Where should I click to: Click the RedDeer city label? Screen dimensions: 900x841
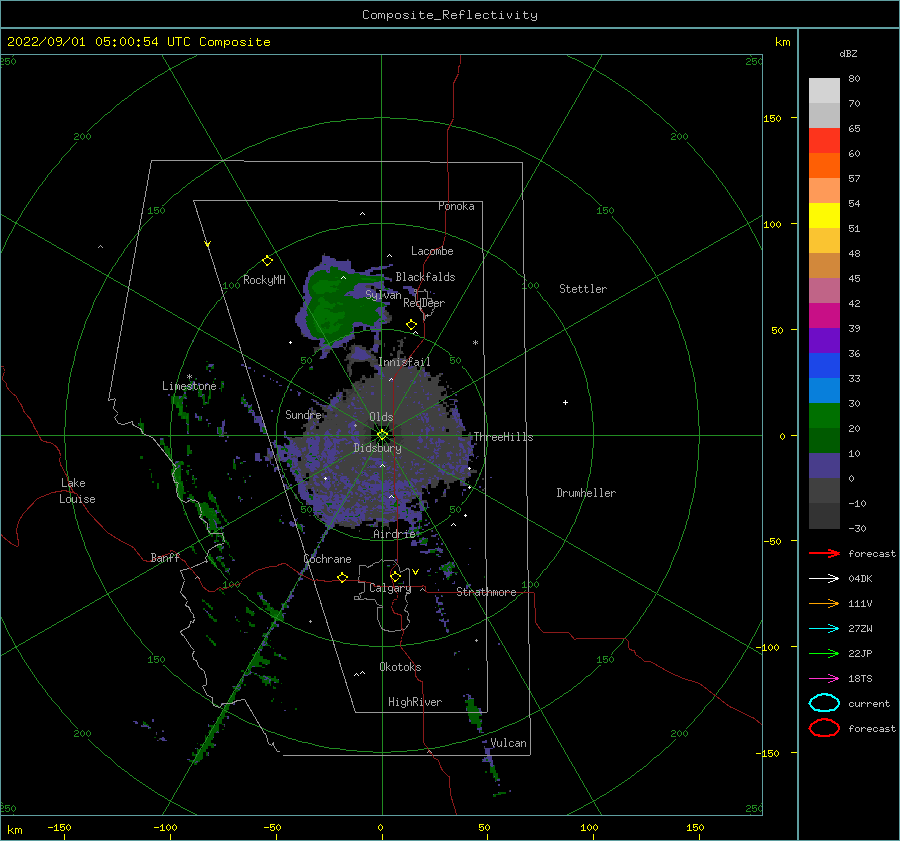[424, 303]
